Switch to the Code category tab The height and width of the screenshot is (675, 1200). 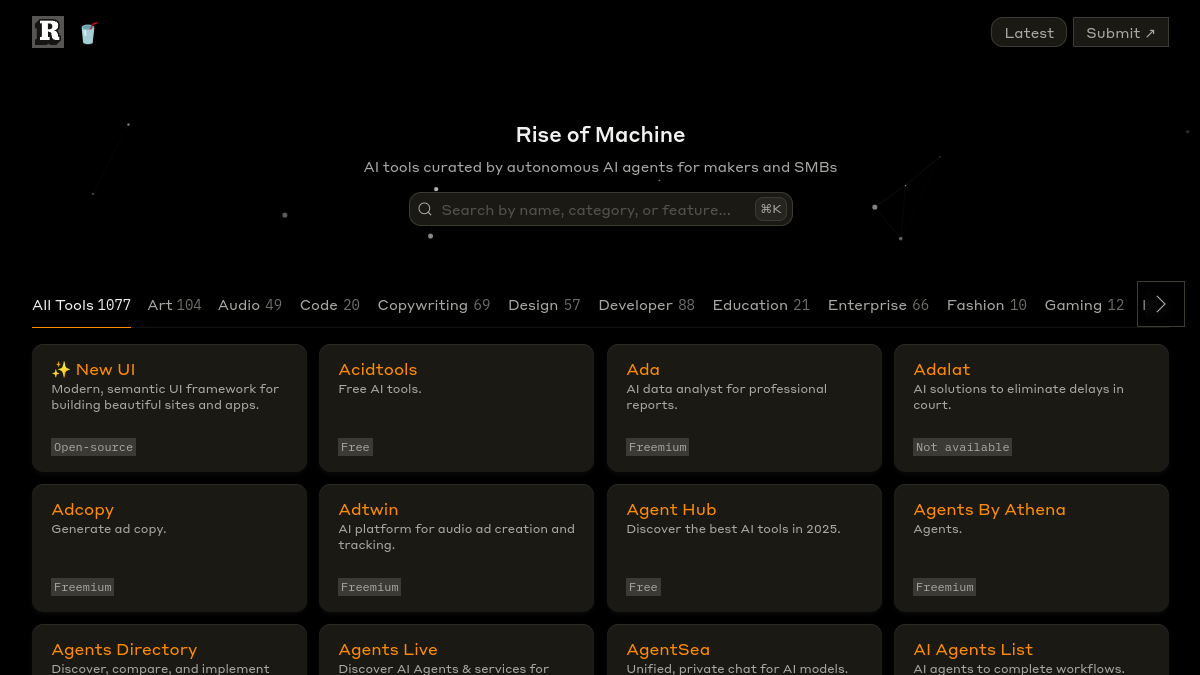point(330,305)
